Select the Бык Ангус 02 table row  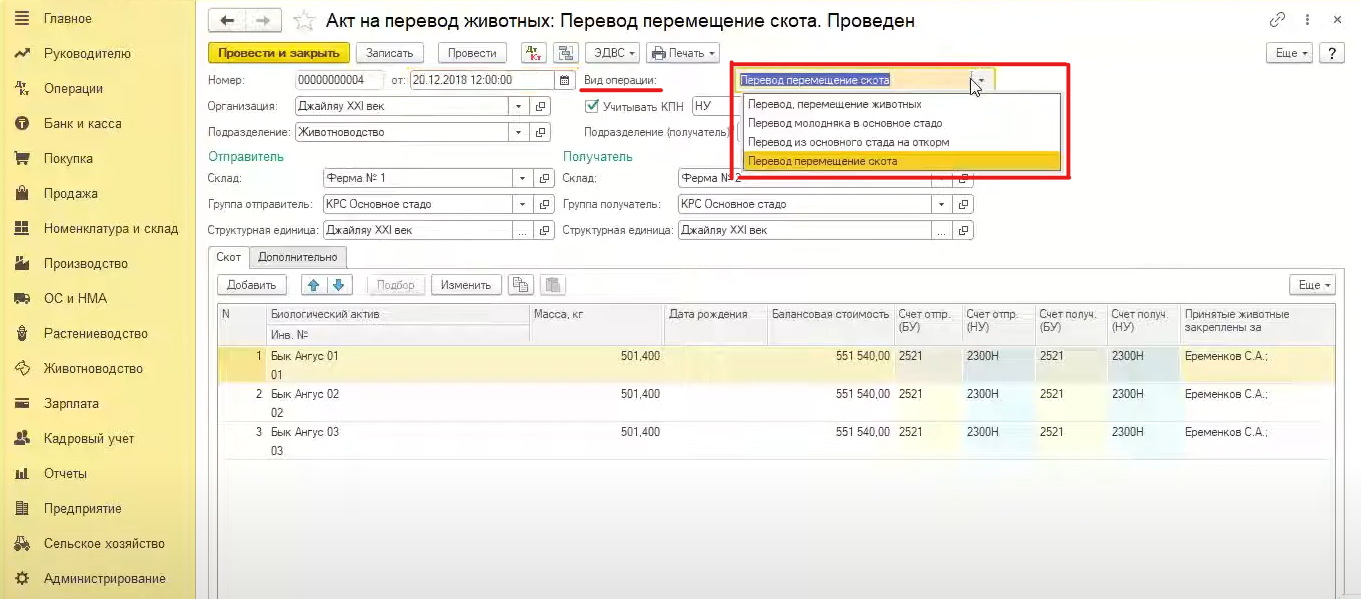(305, 394)
